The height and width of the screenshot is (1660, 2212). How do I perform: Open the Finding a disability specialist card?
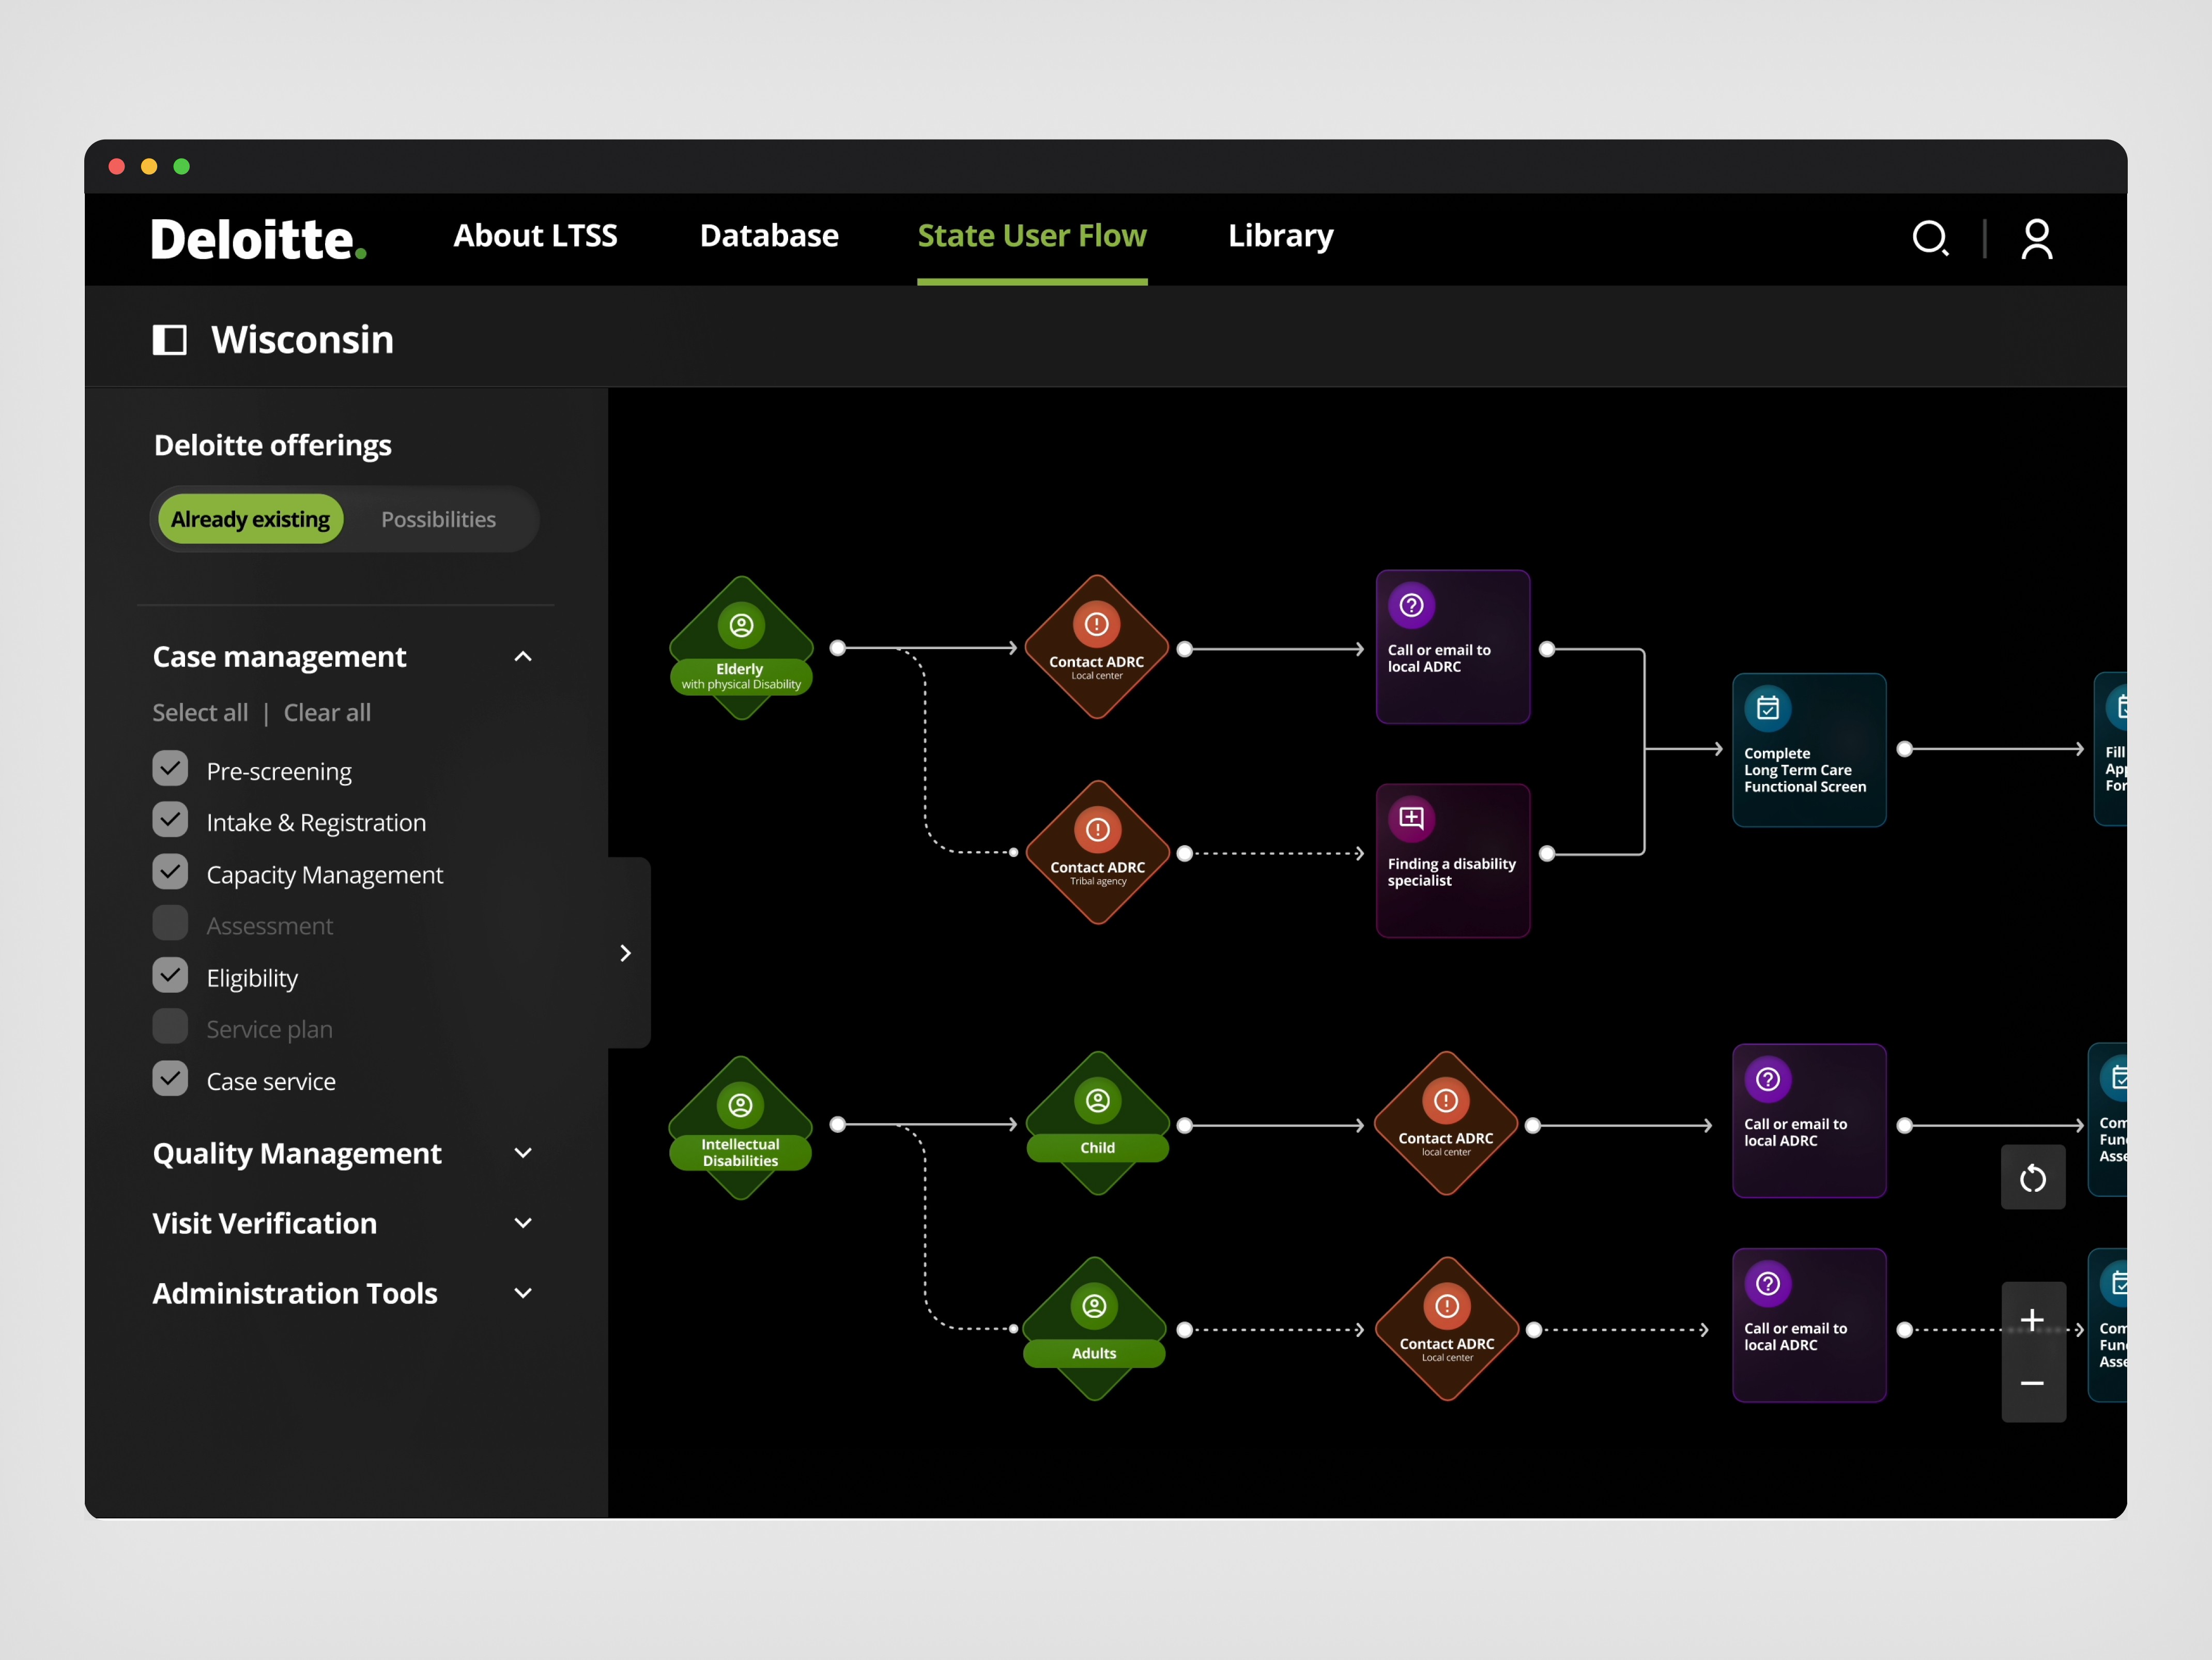pos(1452,860)
